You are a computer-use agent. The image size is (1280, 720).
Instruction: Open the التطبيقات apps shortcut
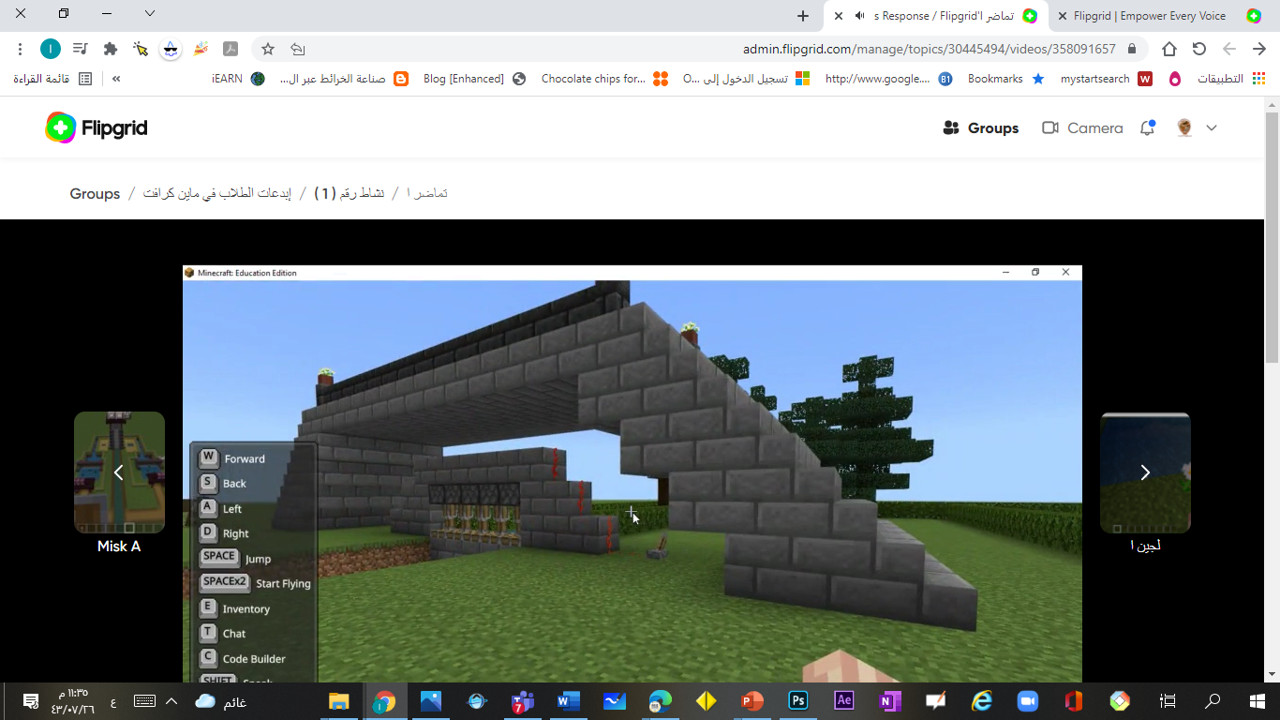pyautogui.click(x=1232, y=79)
